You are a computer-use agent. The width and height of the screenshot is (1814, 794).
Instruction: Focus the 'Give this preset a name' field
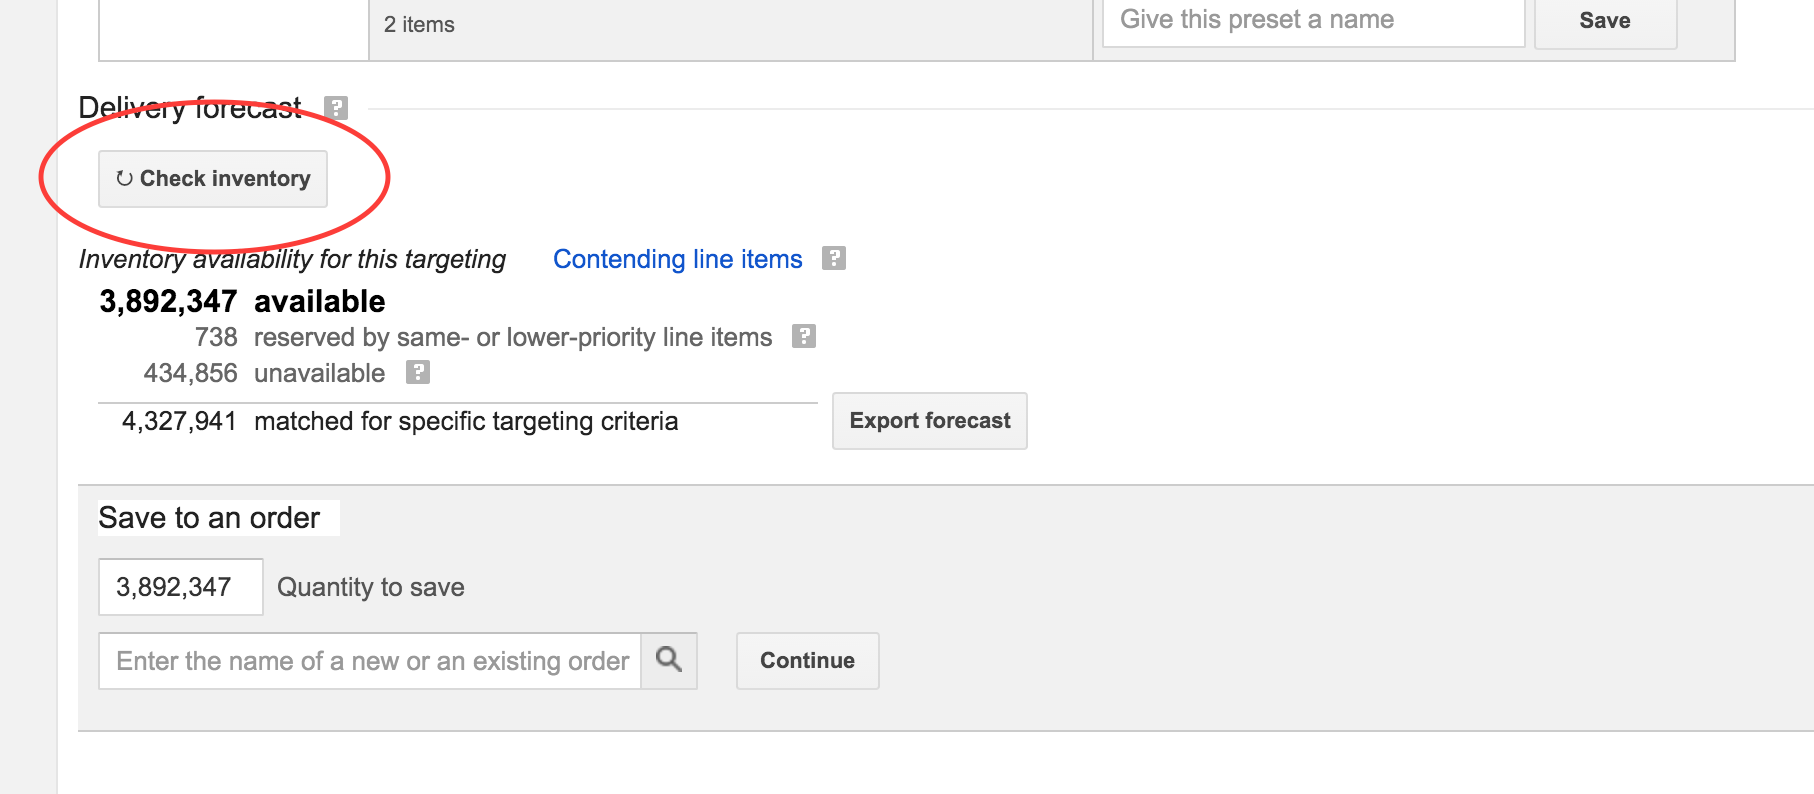(1312, 22)
